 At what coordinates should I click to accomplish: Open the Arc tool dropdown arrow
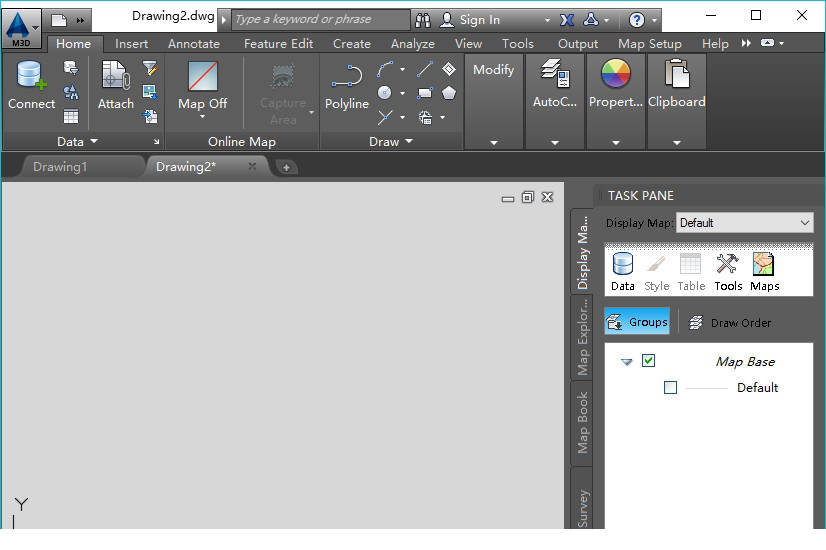click(402, 69)
